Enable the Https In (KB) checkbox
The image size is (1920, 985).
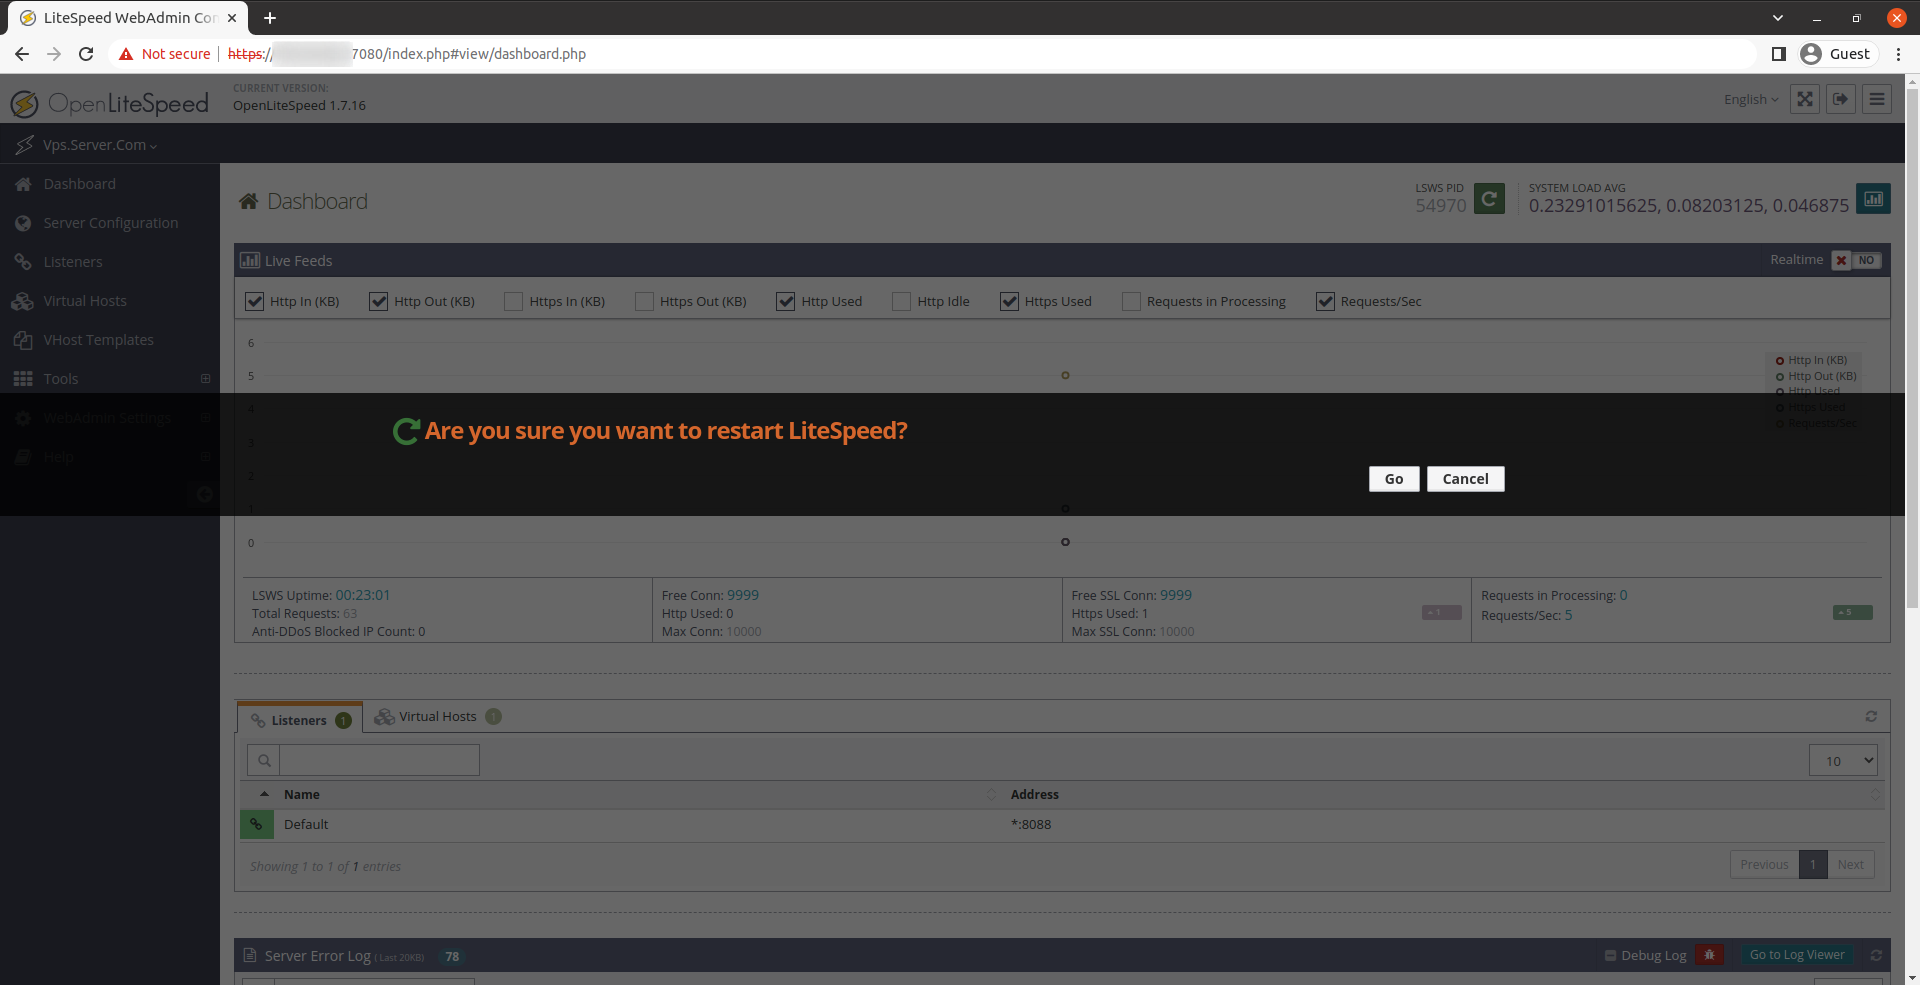click(x=513, y=301)
